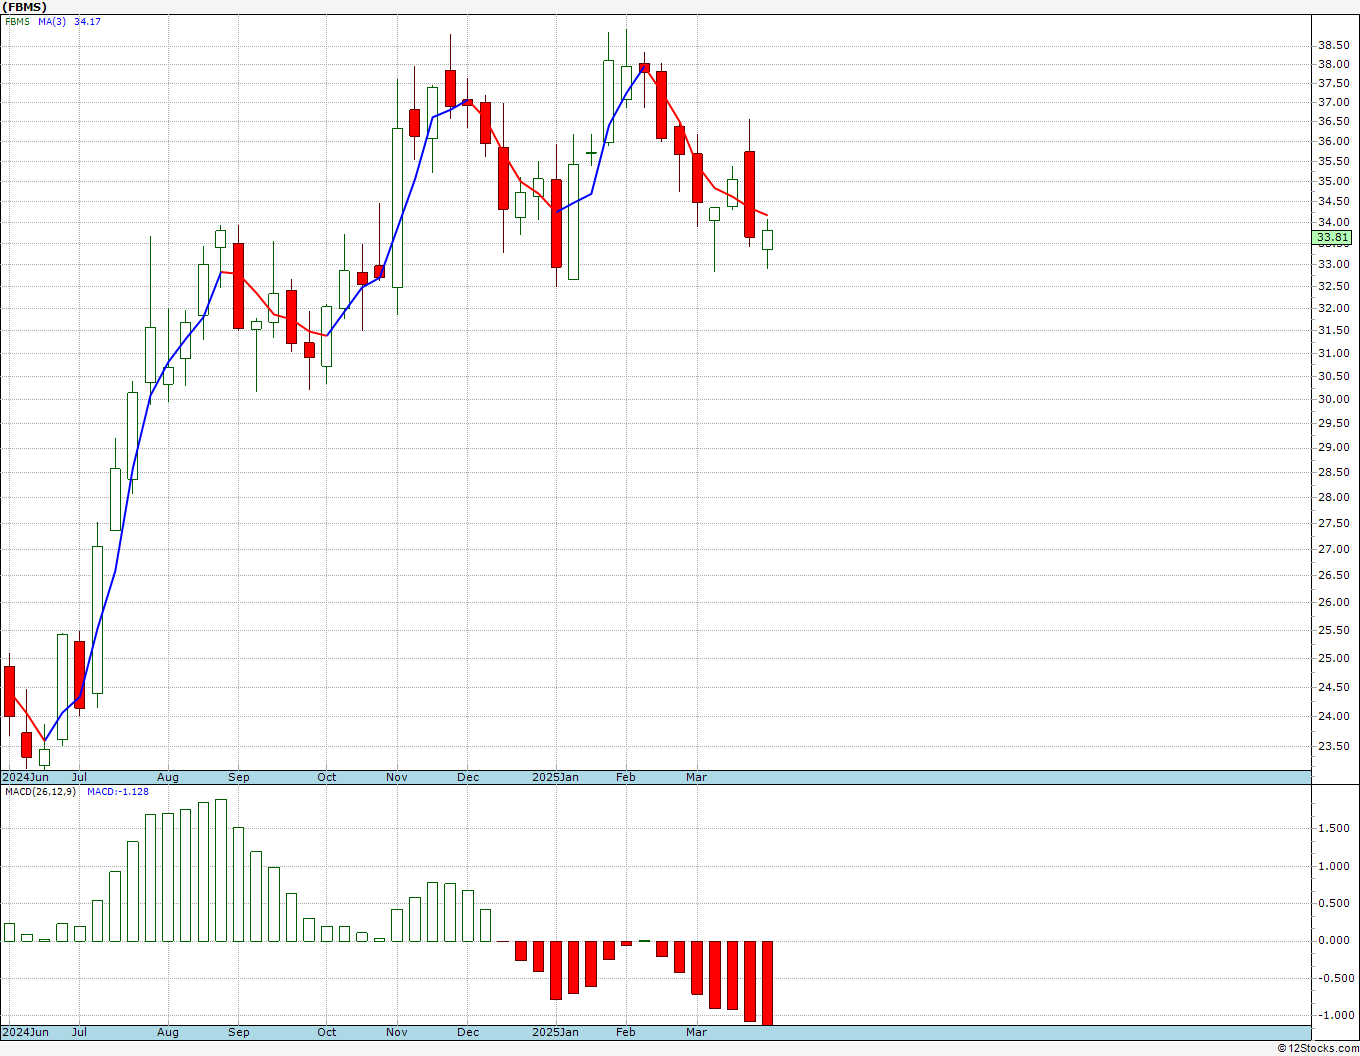The image size is (1360, 1056).
Task: Click 2024Jun on the price chart axis
Action: (25, 777)
